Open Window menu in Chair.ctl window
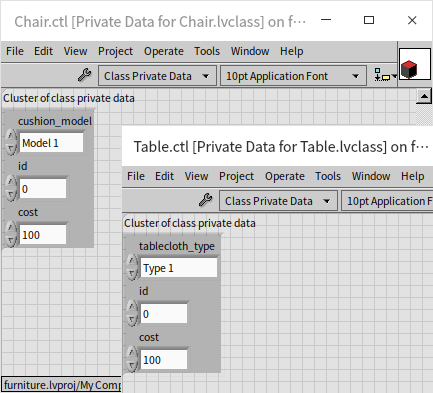Image resolution: width=433 pixels, height=393 pixels. tap(250, 51)
